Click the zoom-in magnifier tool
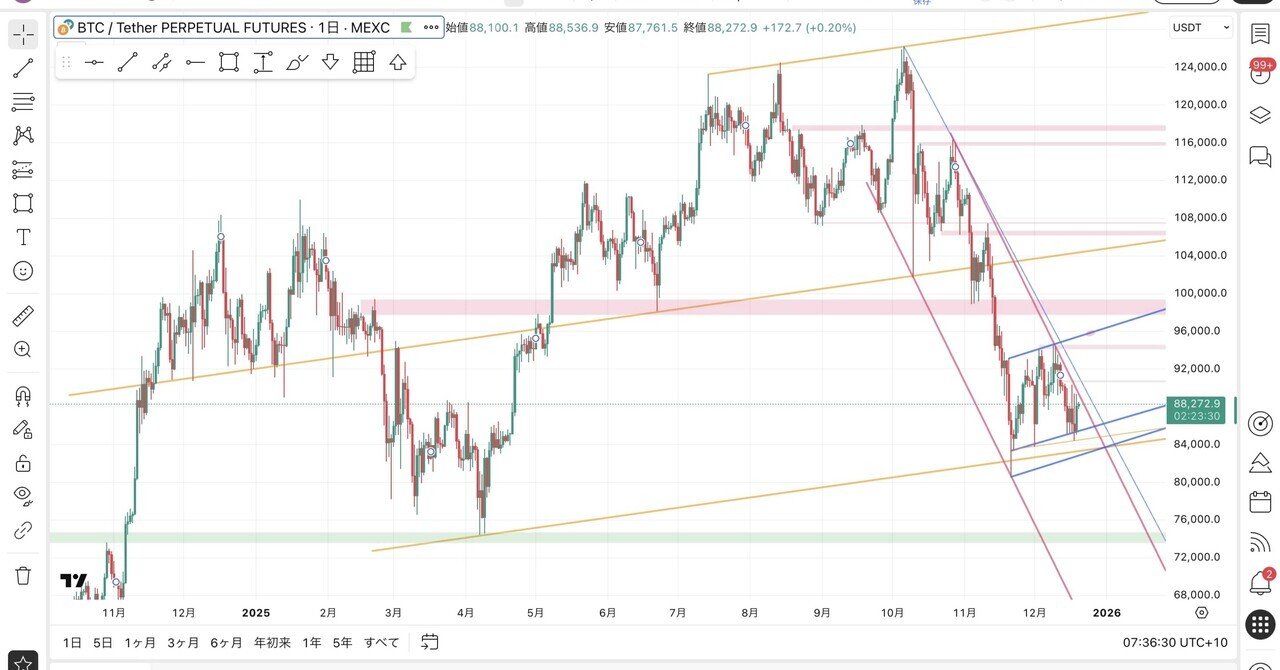Screen dimensions: 1280x670 point(23,349)
